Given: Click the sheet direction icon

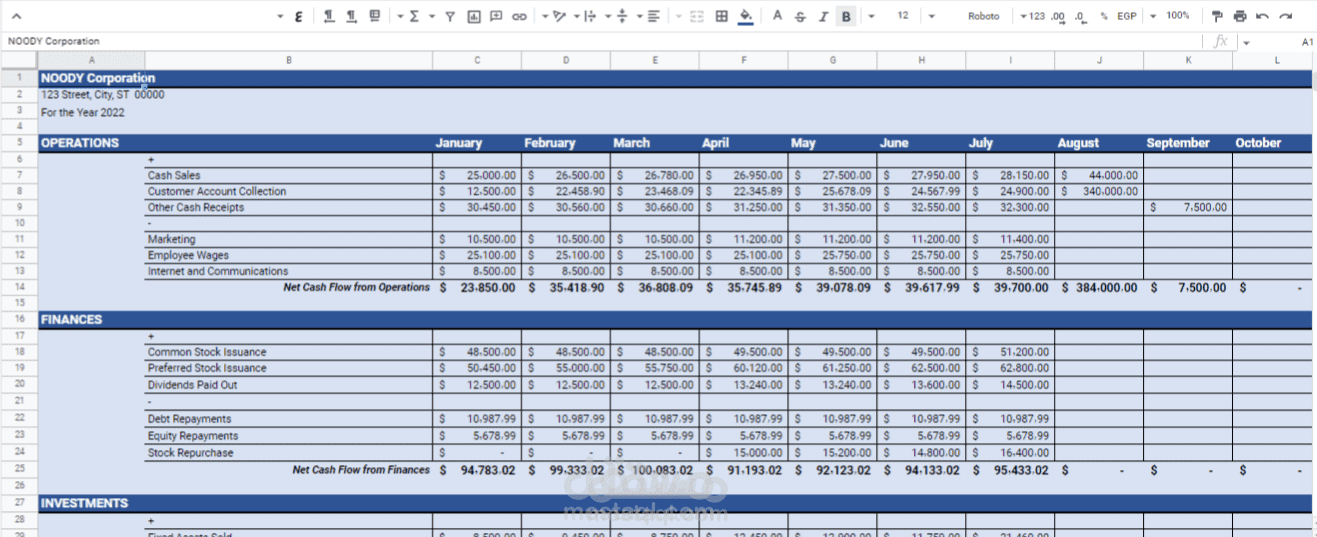Looking at the screenshot, I should pos(375,16).
